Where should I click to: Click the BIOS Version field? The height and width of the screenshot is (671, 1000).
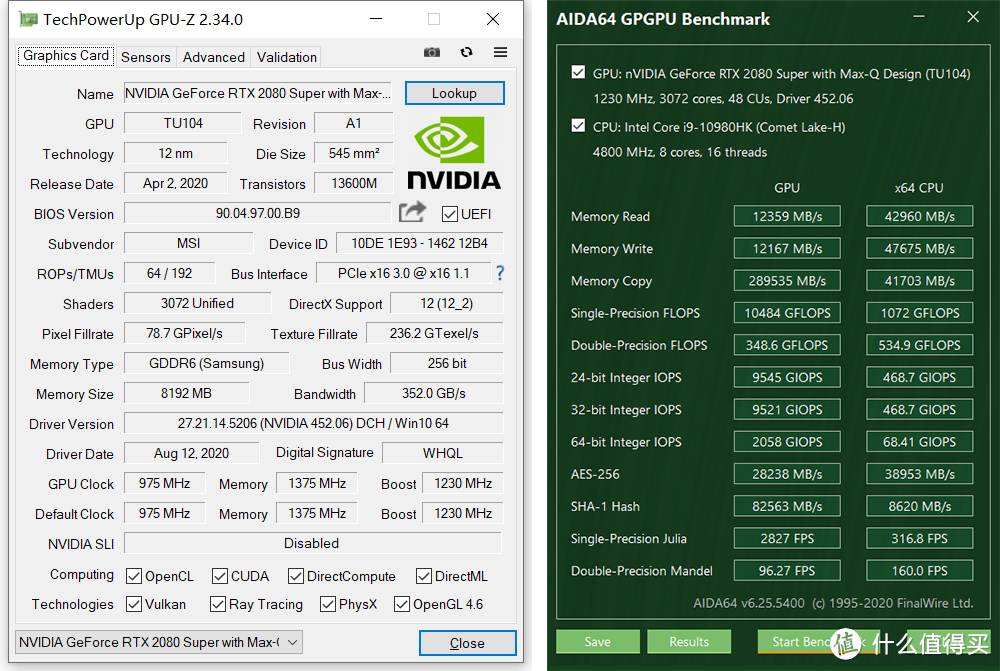coord(258,213)
